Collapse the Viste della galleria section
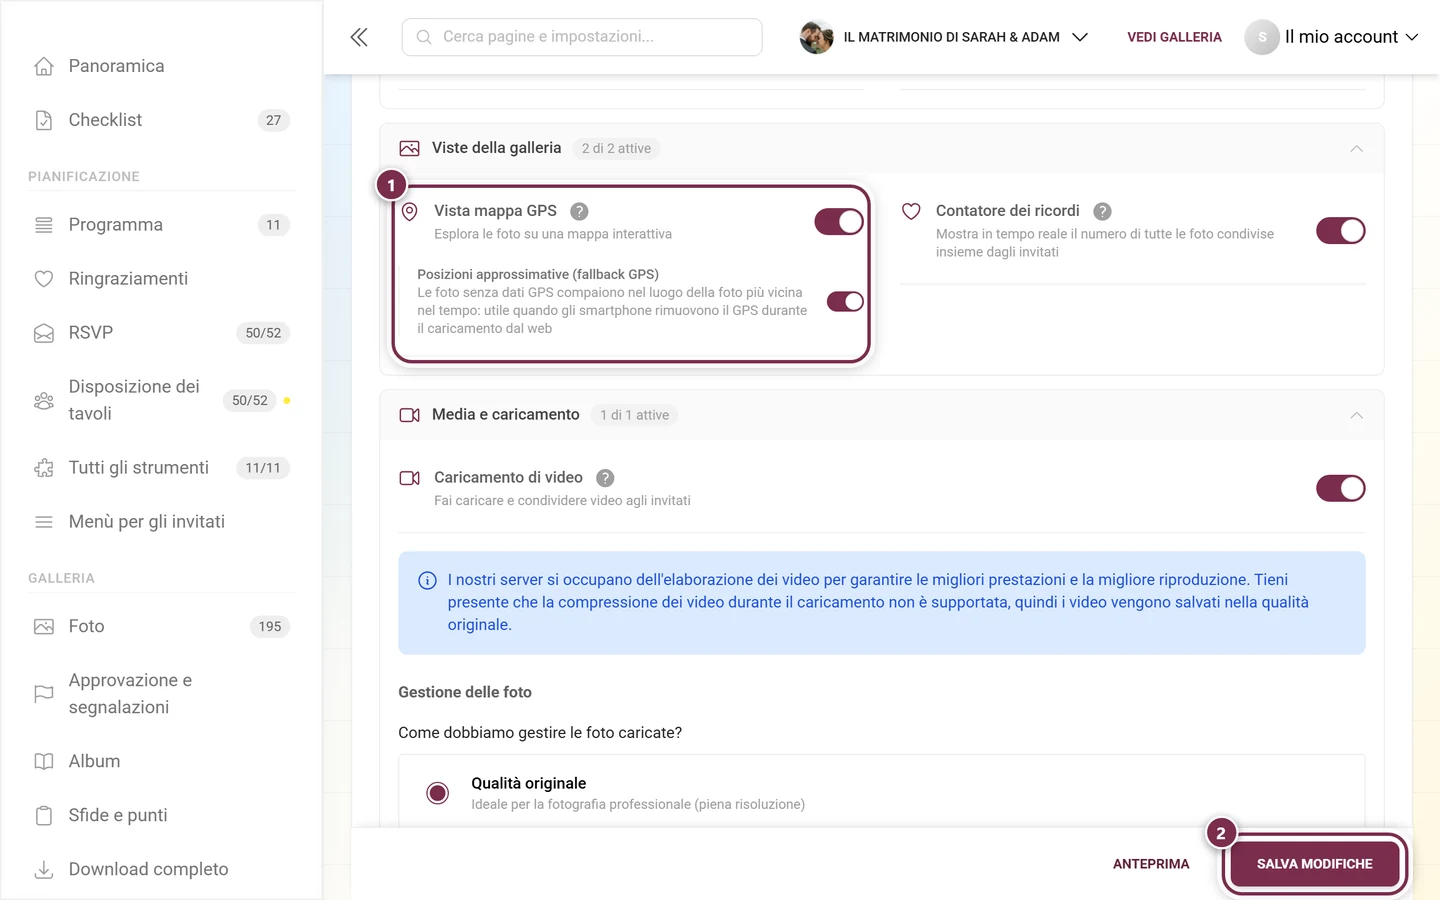This screenshot has height=900, width=1440. tap(1356, 149)
